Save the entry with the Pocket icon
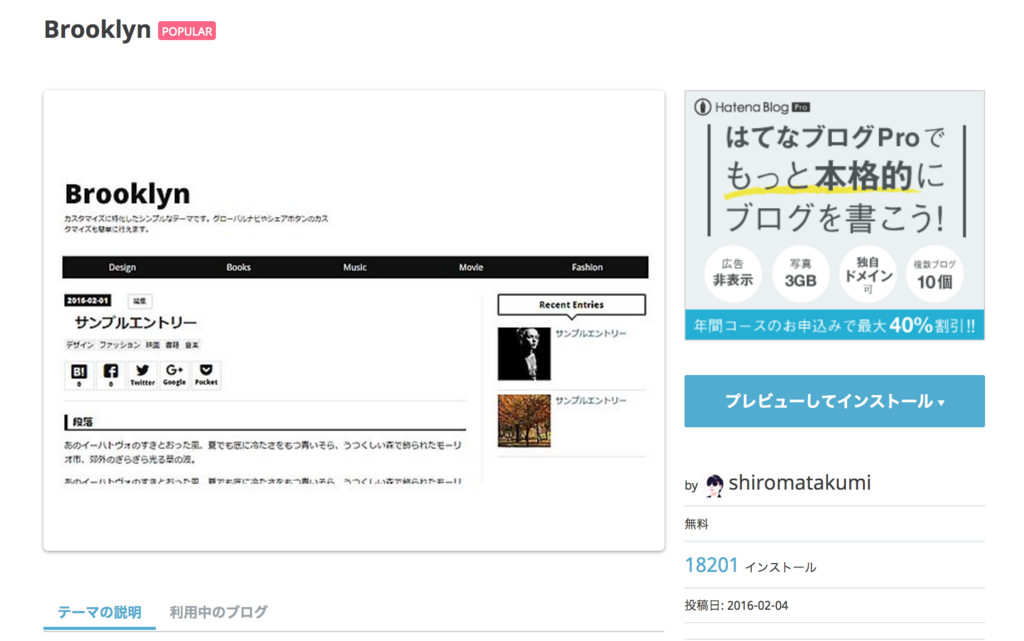The width and height of the screenshot is (1024, 641). click(x=204, y=375)
